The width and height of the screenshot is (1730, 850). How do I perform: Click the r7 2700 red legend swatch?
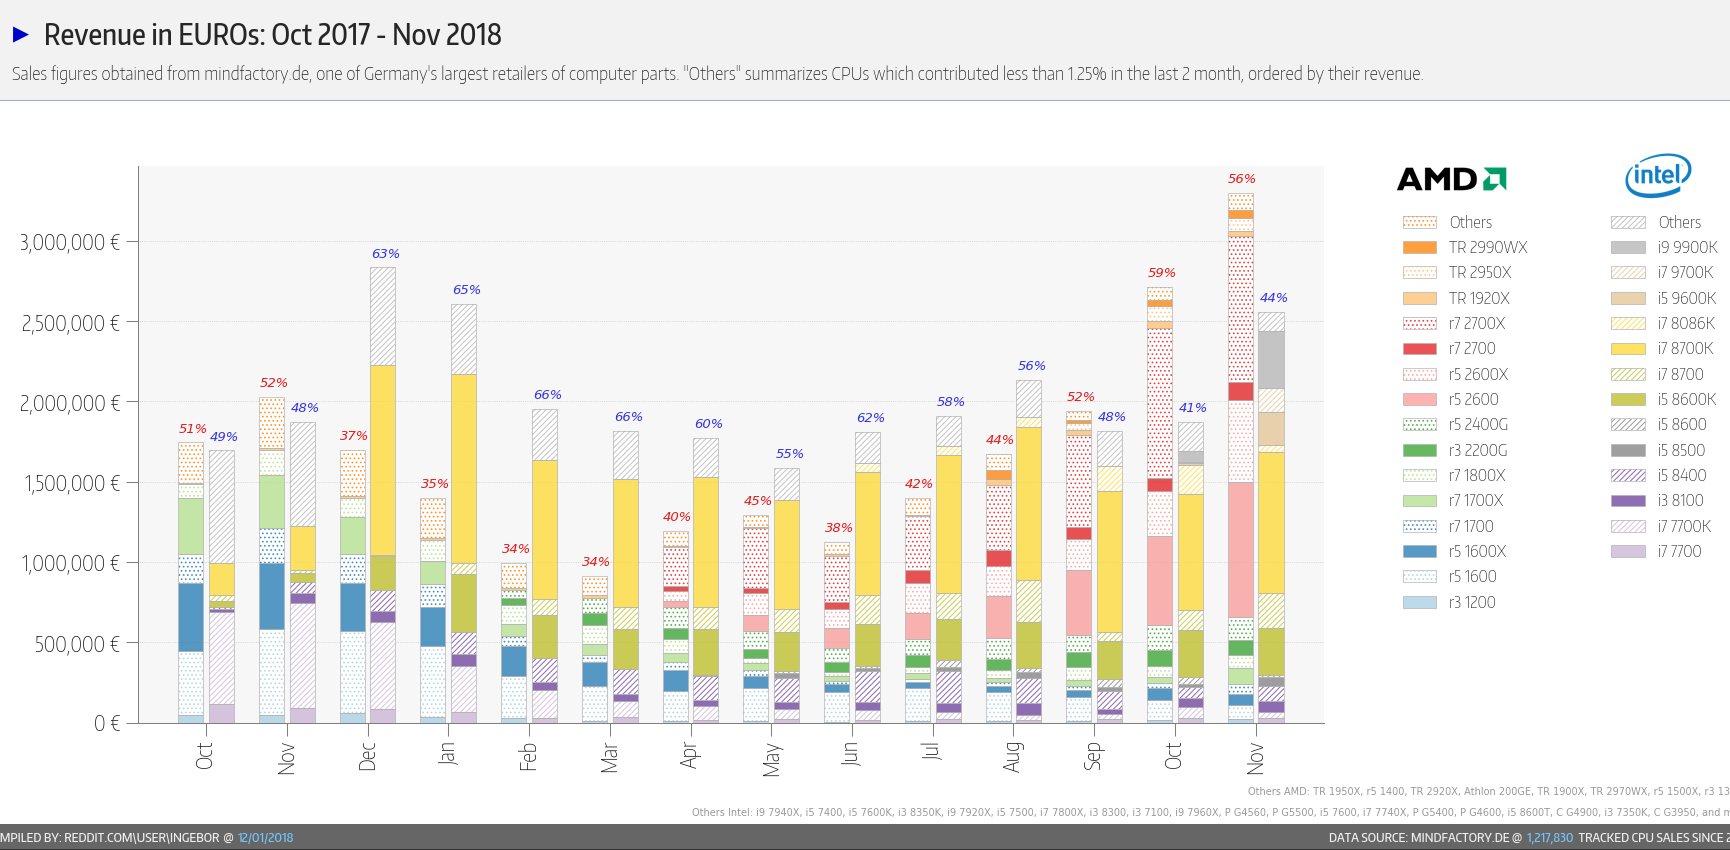tap(1419, 349)
